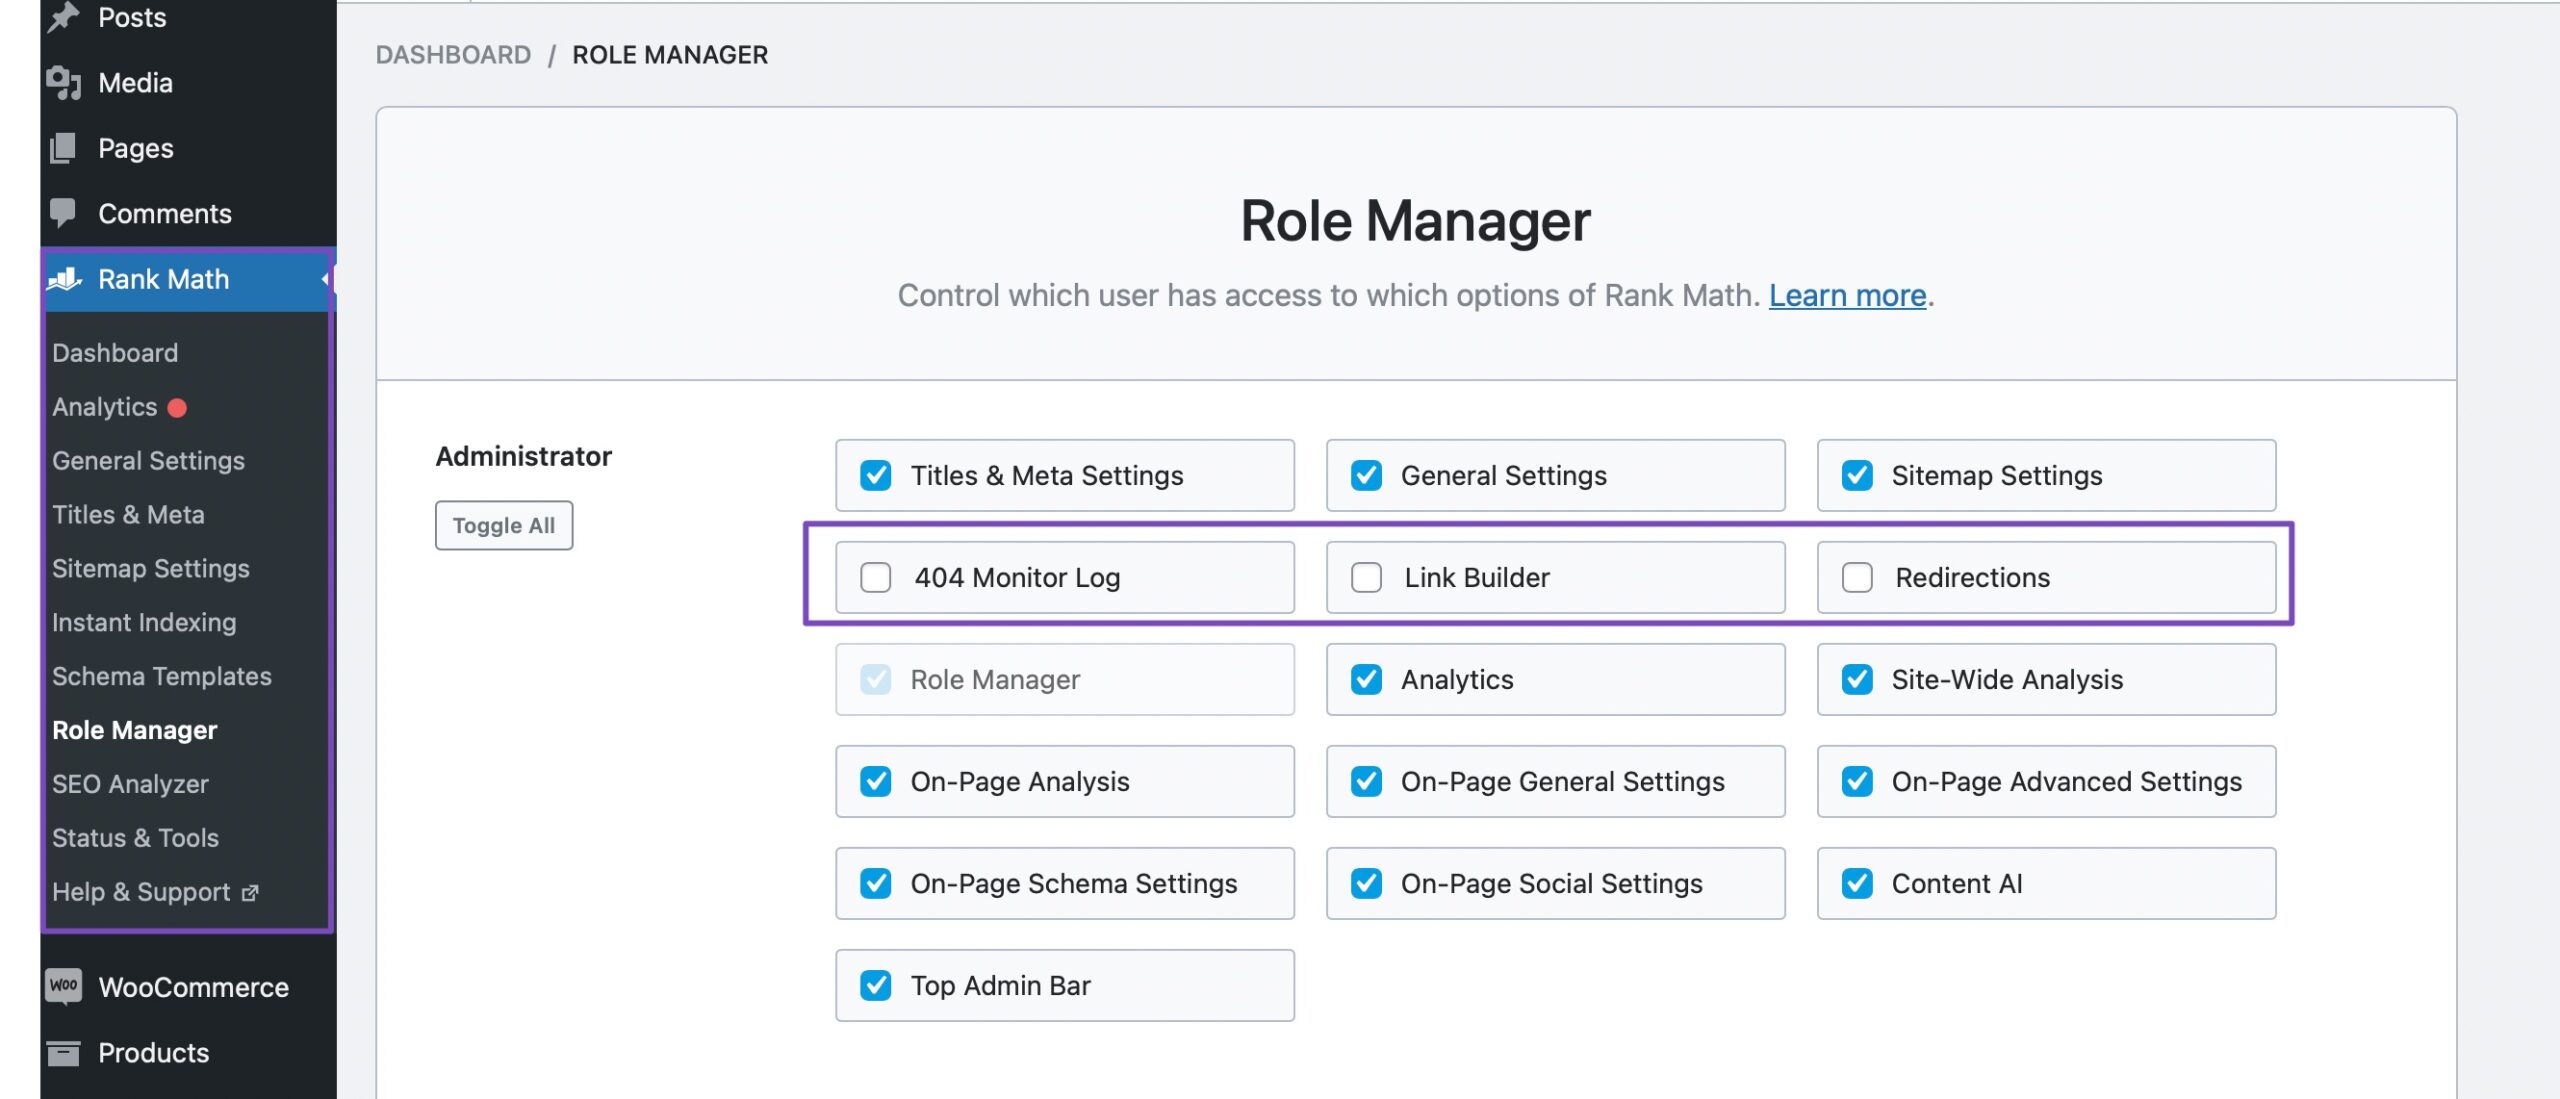Click the disabled Role Manager checkbox
2560x1099 pixels.
876,679
